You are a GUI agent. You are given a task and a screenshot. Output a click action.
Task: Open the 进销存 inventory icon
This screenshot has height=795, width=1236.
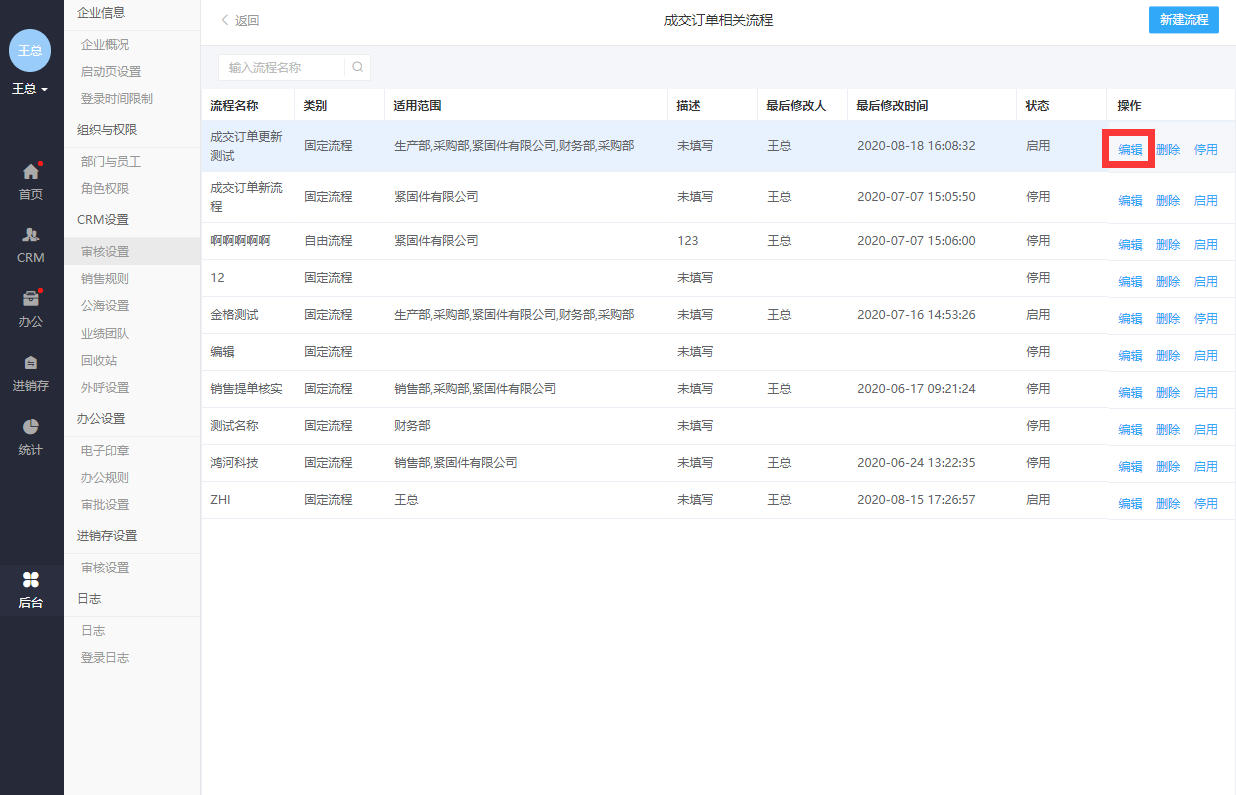[x=31, y=362]
